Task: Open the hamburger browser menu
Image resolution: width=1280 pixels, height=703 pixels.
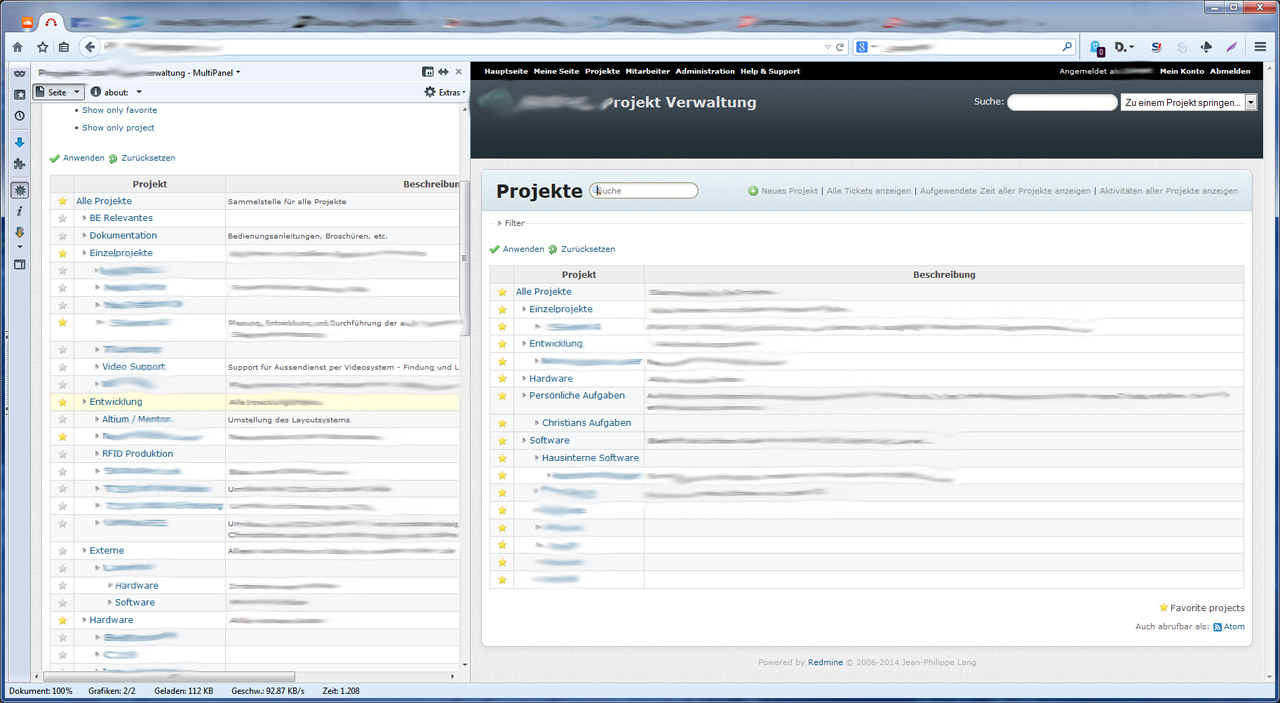Action: tap(1260, 47)
